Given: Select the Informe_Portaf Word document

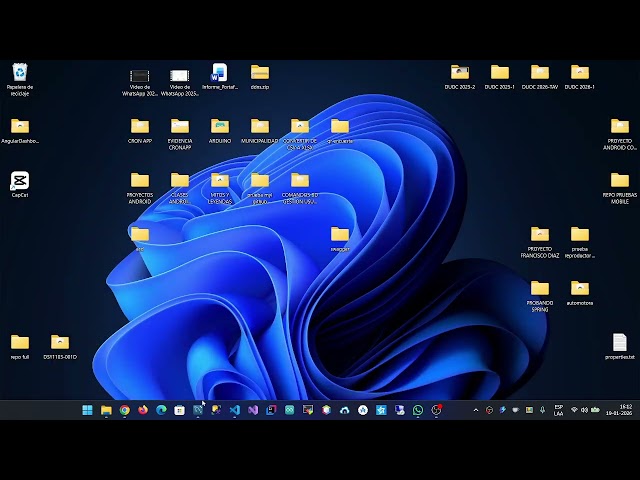Looking at the screenshot, I should [219, 73].
